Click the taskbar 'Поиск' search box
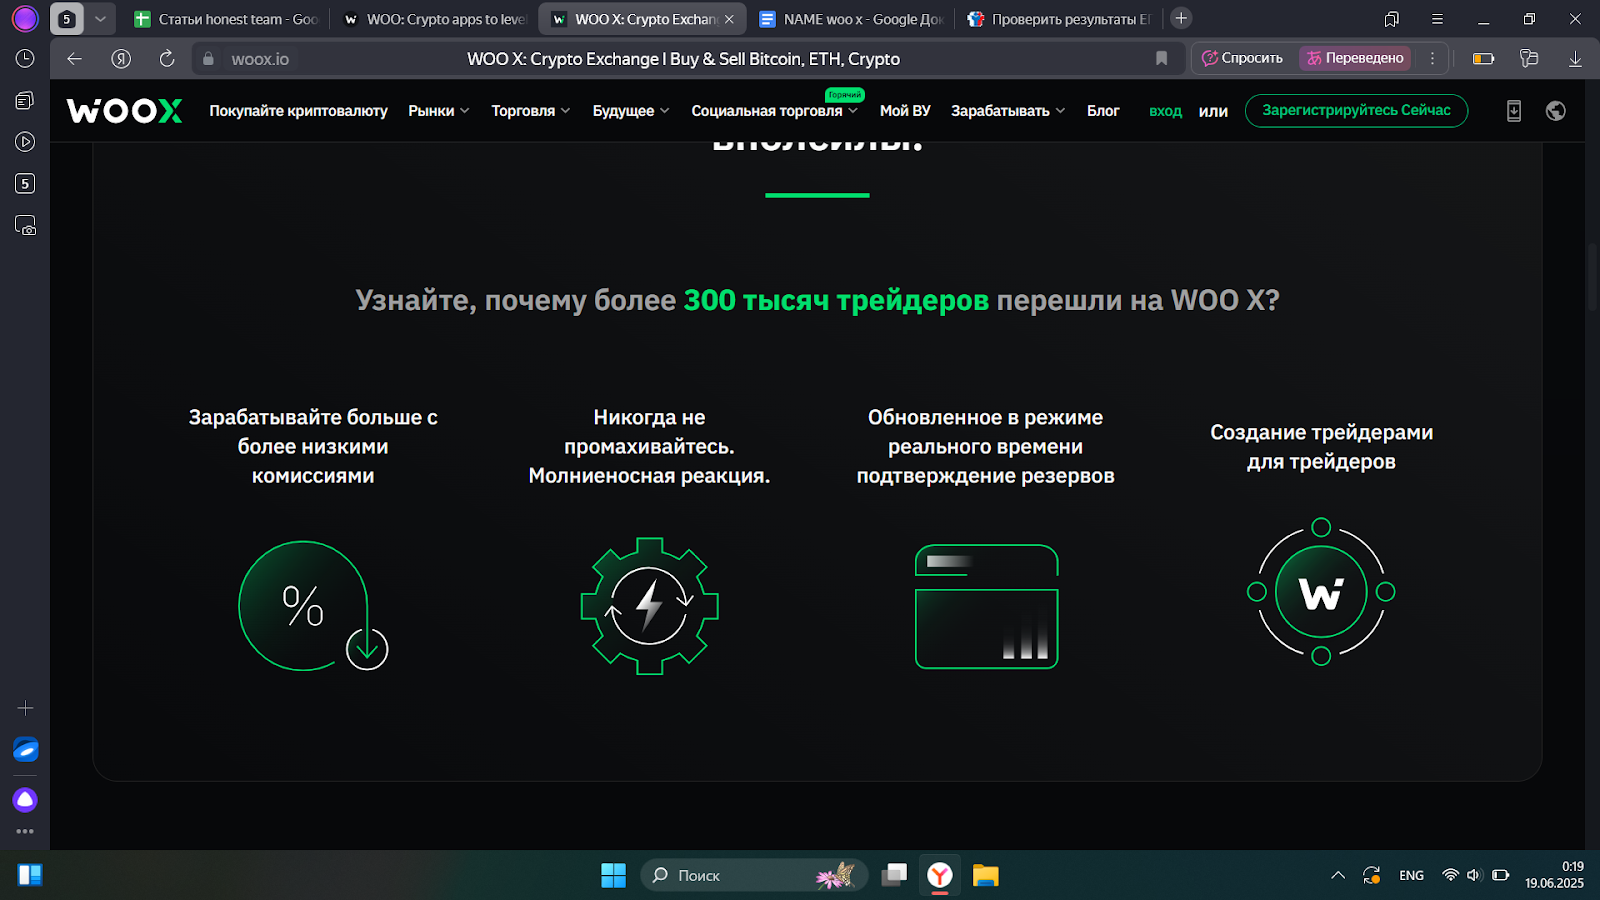Viewport: 1600px width, 900px height. coord(753,875)
